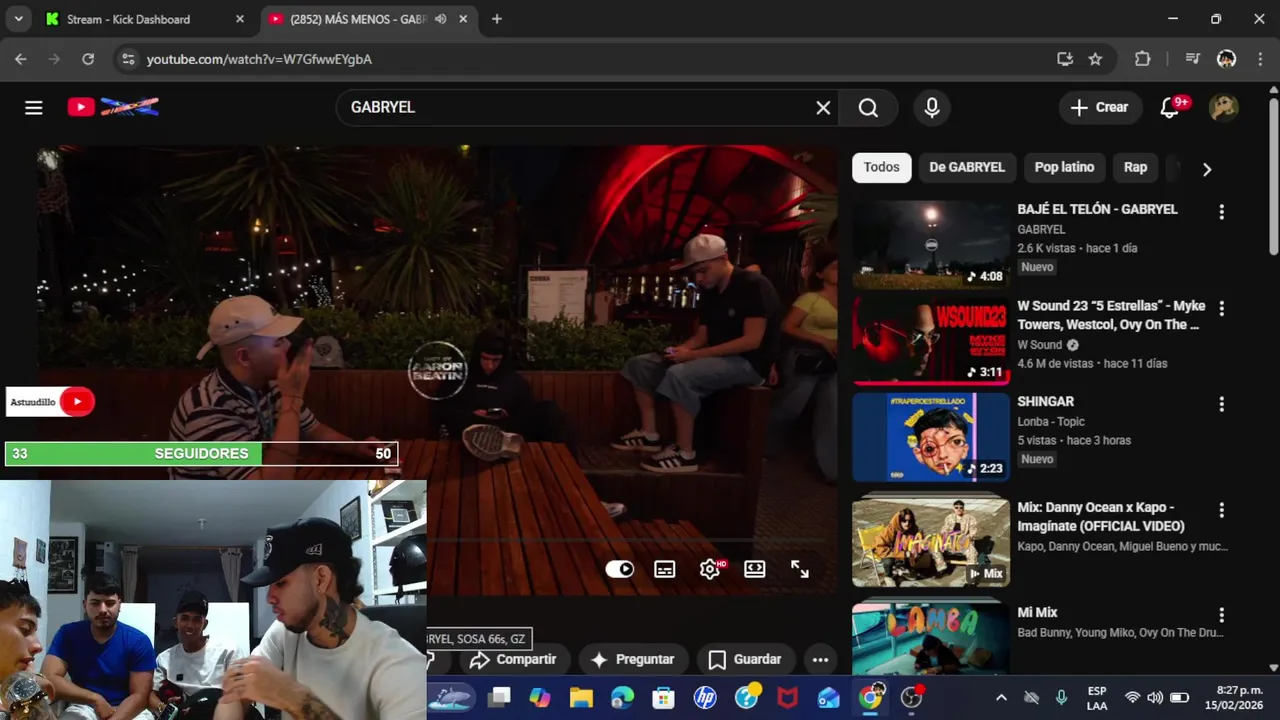Show more filter chips with right arrow
The width and height of the screenshot is (1280, 720).
coord(1207,169)
